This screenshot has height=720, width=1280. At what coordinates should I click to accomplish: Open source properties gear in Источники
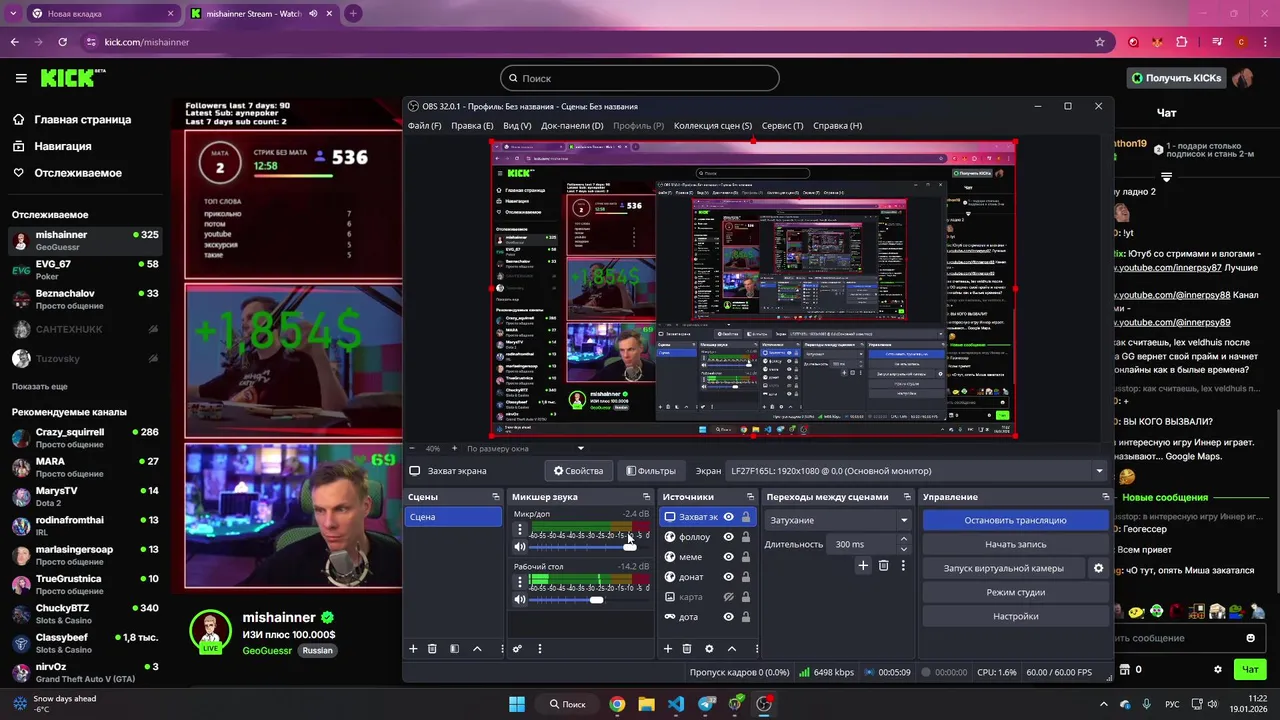[709, 649]
